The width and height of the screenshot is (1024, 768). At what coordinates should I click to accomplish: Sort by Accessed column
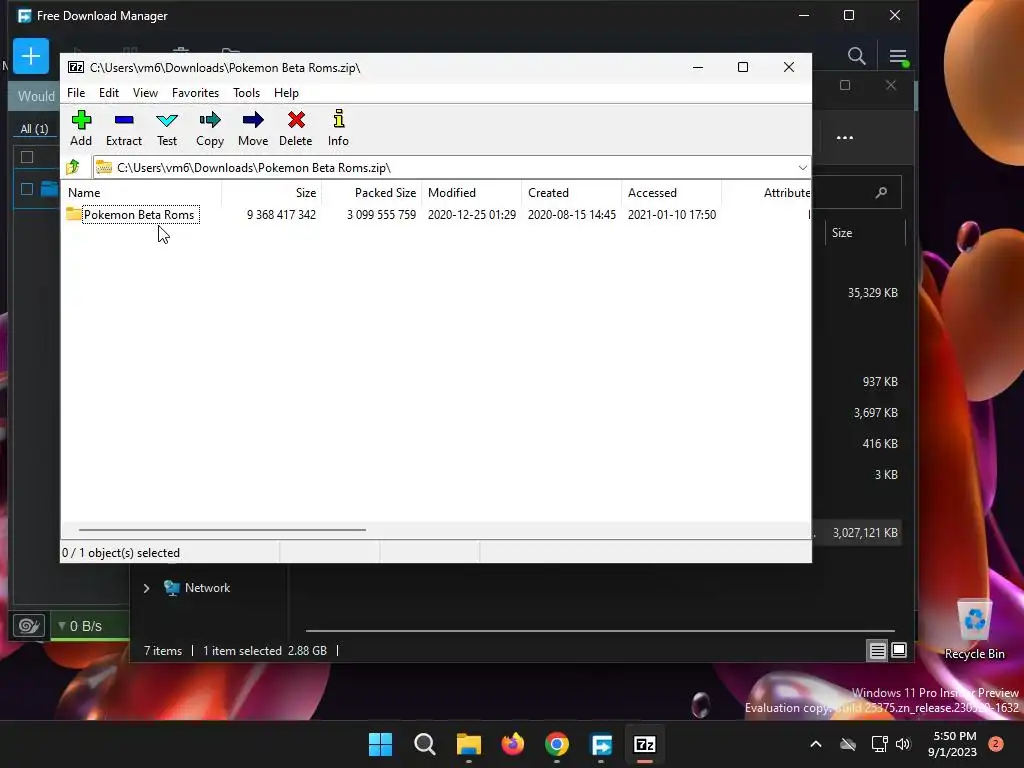tap(671, 193)
